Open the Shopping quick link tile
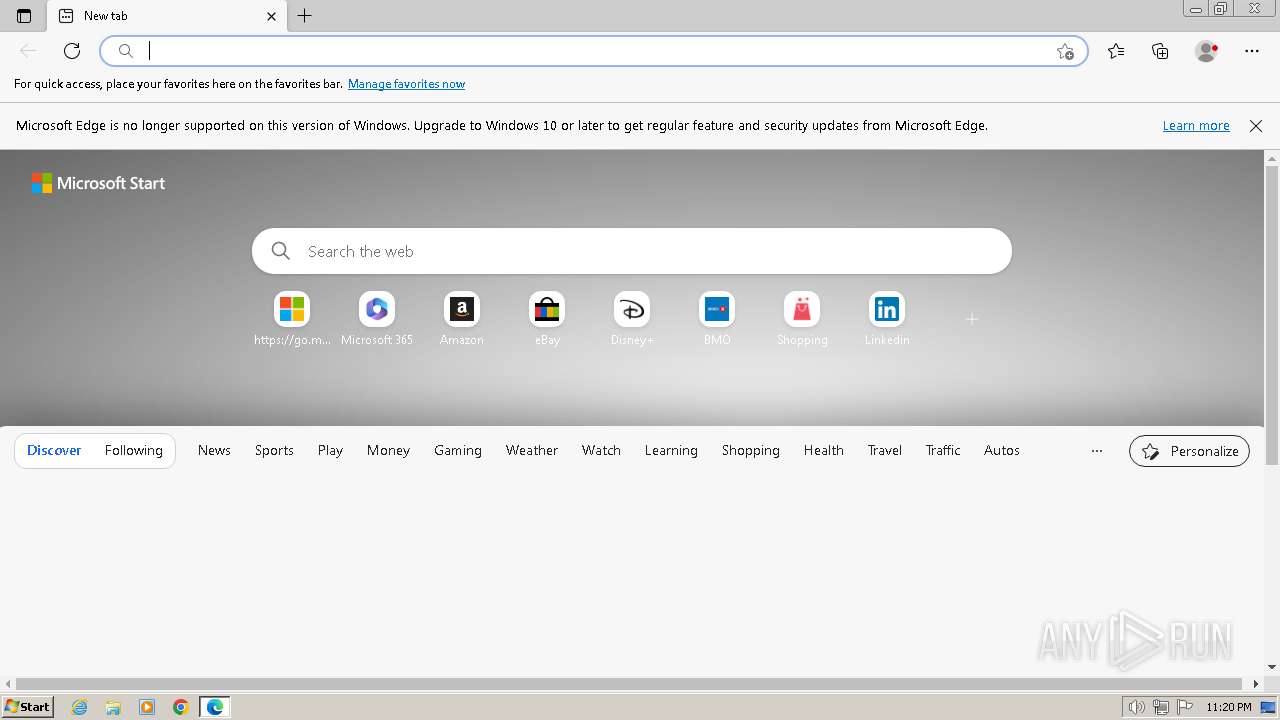Image resolution: width=1280 pixels, height=720 pixels. click(x=802, y=319)
